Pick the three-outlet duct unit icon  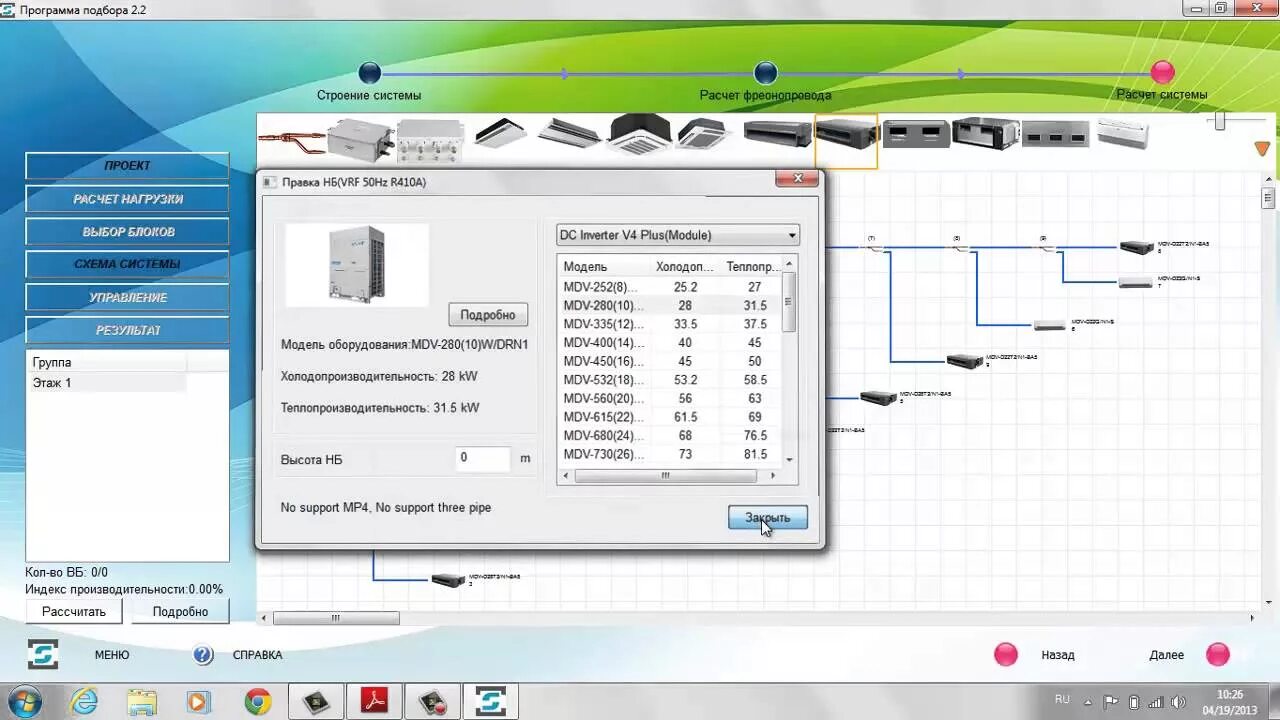1055,133
